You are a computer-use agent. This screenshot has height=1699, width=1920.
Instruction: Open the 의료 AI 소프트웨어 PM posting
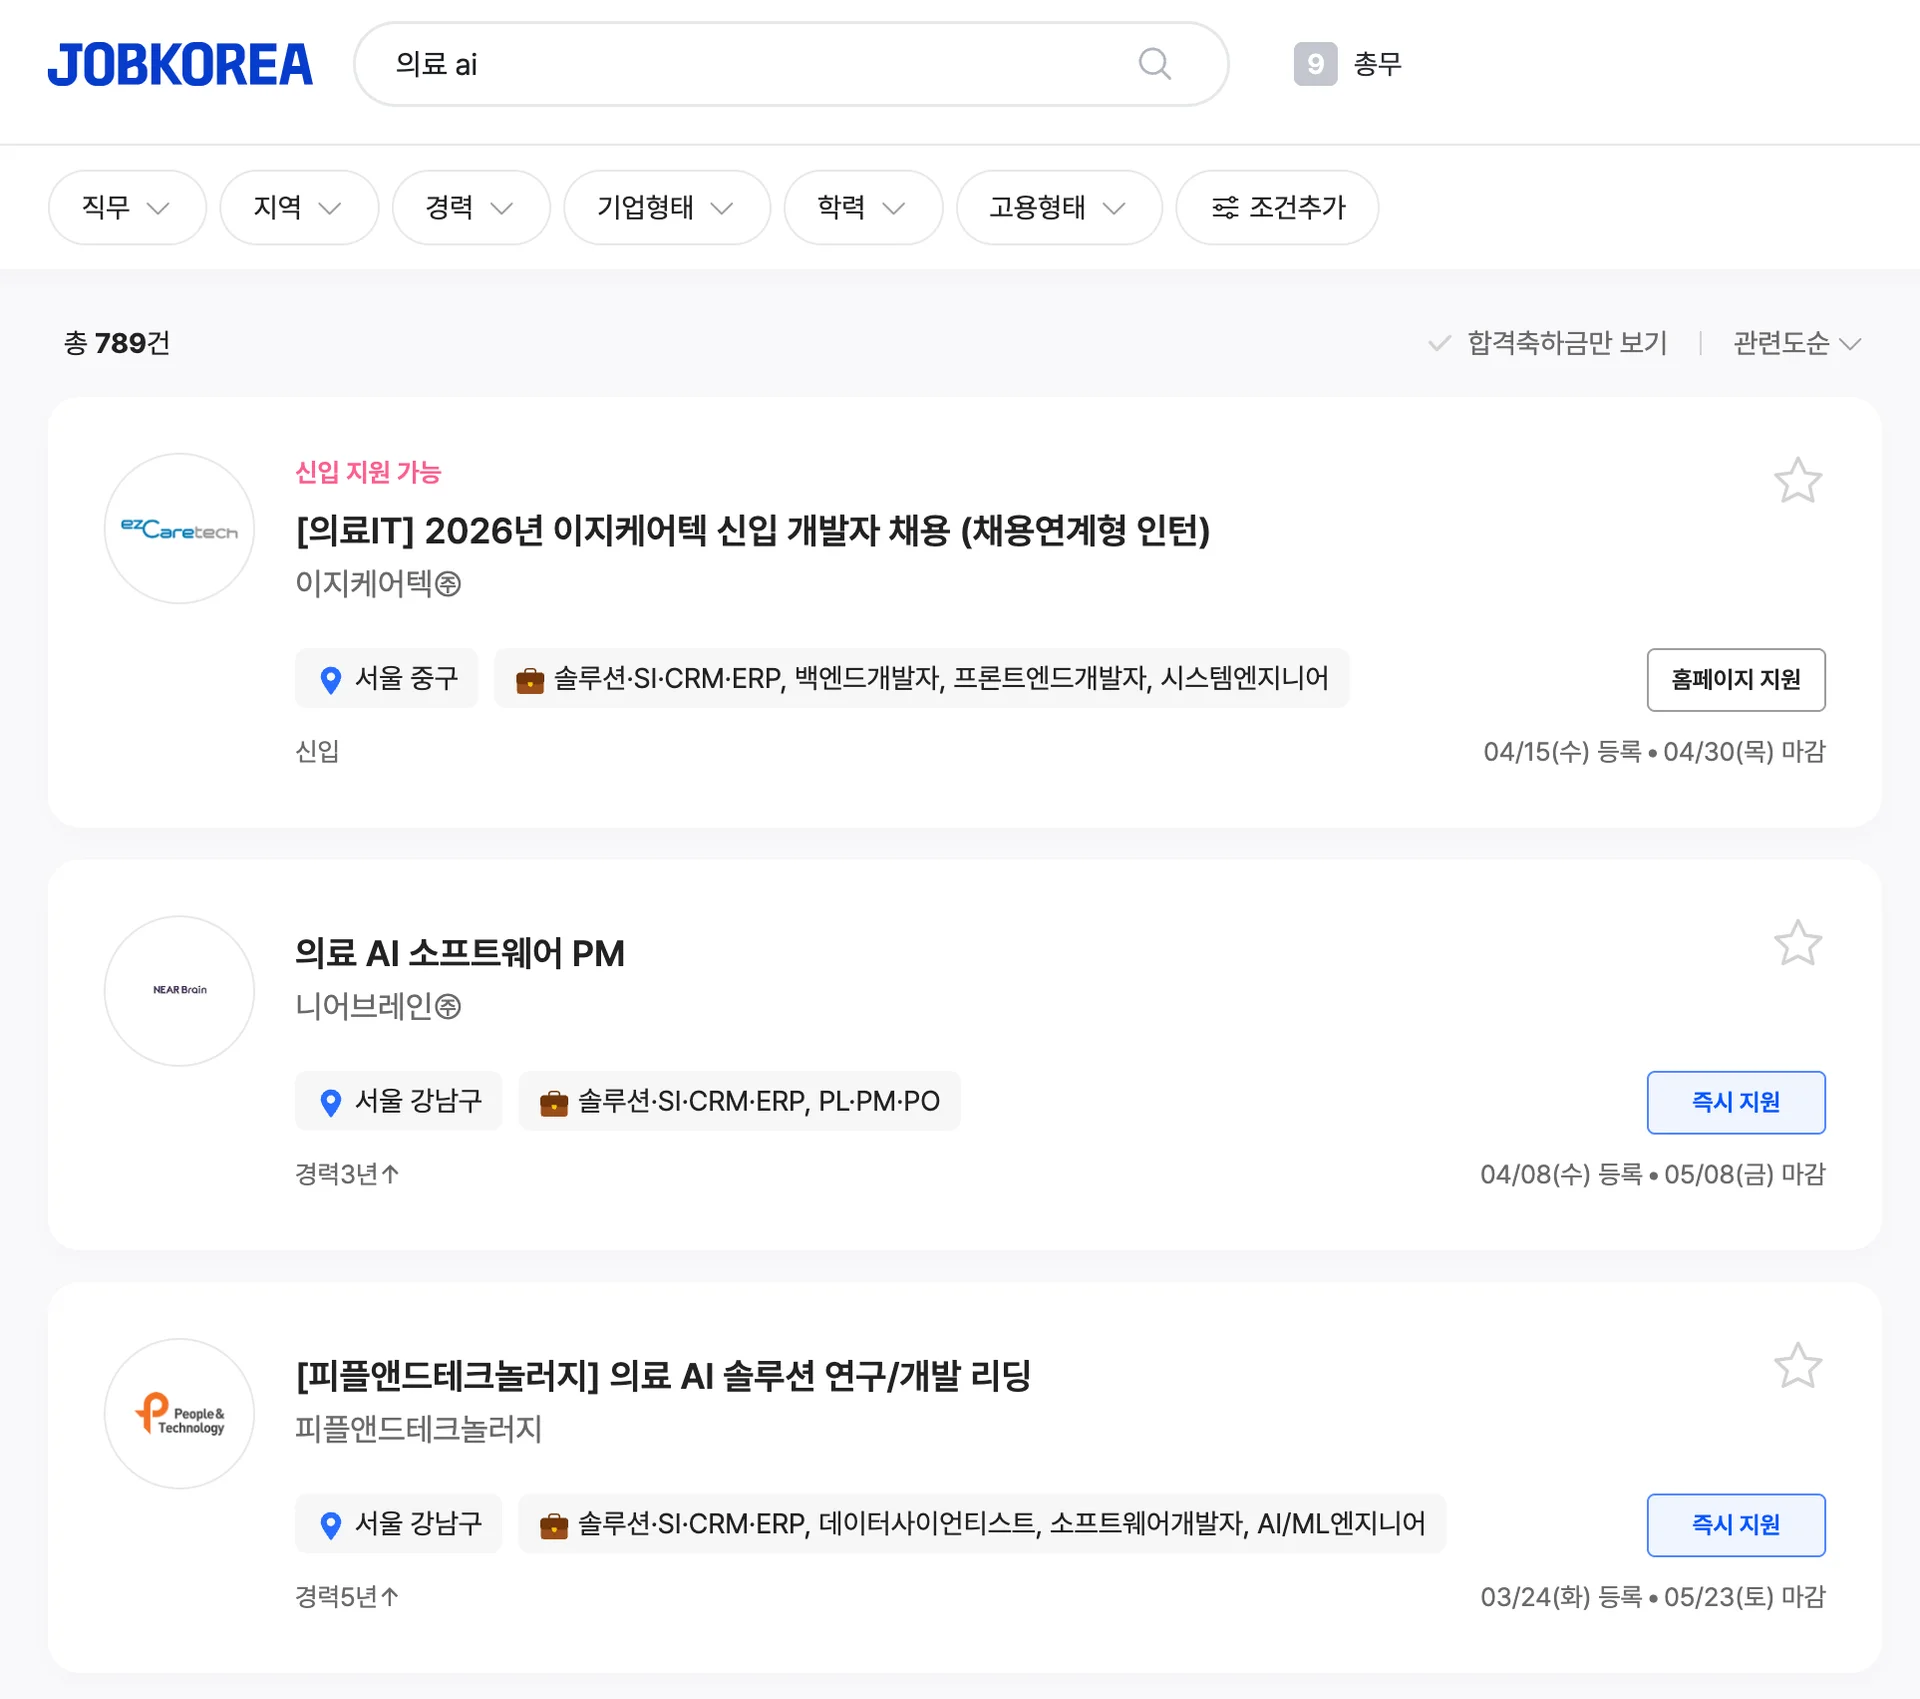pyautogui.click(x=459, y=953)
